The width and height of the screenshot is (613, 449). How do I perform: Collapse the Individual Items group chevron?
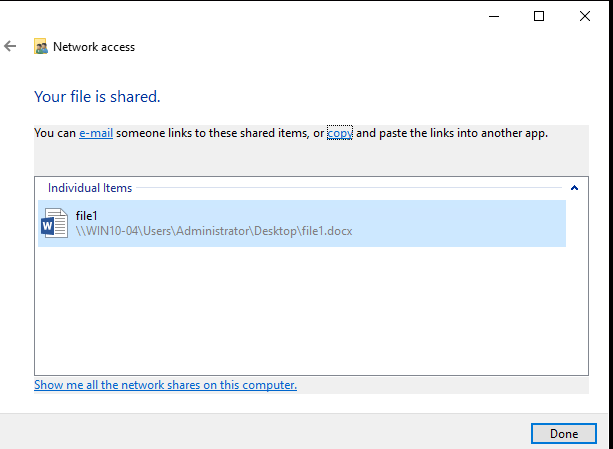point(574,188)
